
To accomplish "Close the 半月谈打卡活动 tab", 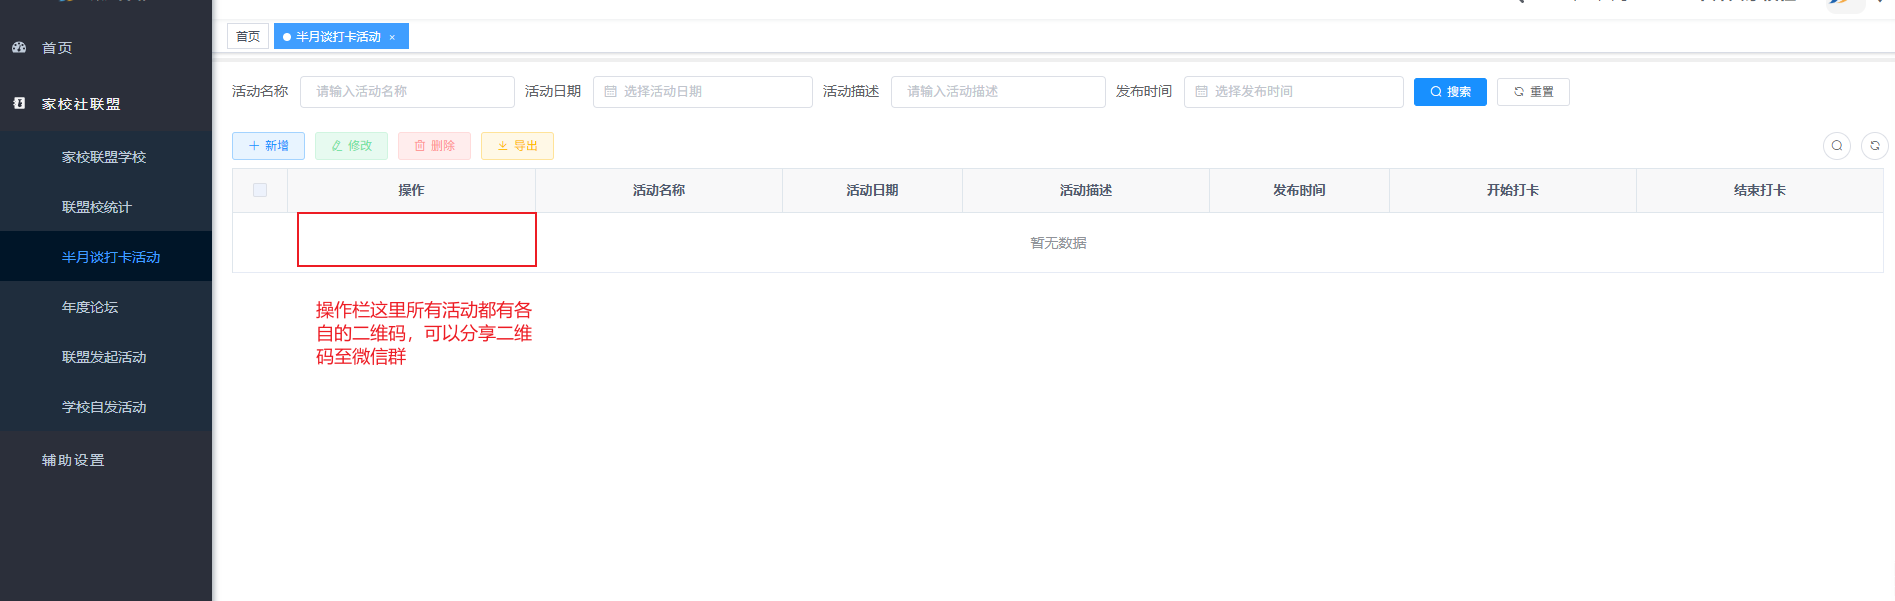I will tap(392, 37).
